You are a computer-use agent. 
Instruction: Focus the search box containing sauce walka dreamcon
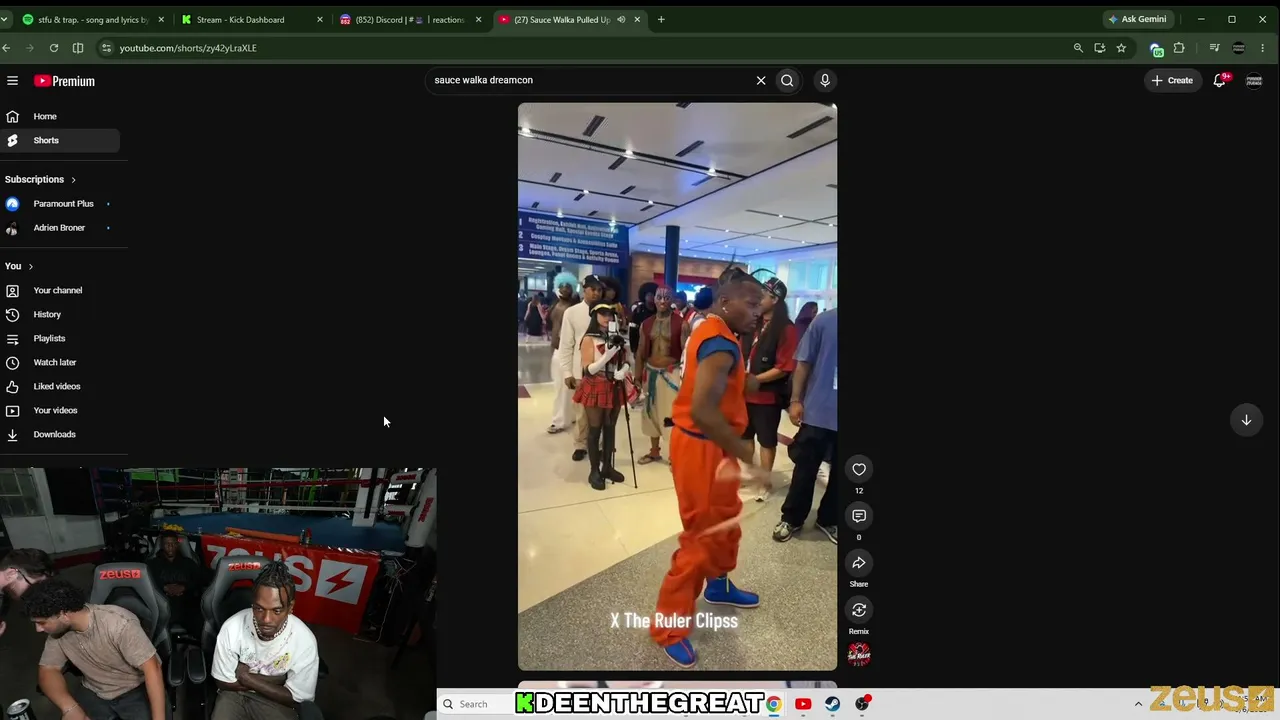(590, 80)
